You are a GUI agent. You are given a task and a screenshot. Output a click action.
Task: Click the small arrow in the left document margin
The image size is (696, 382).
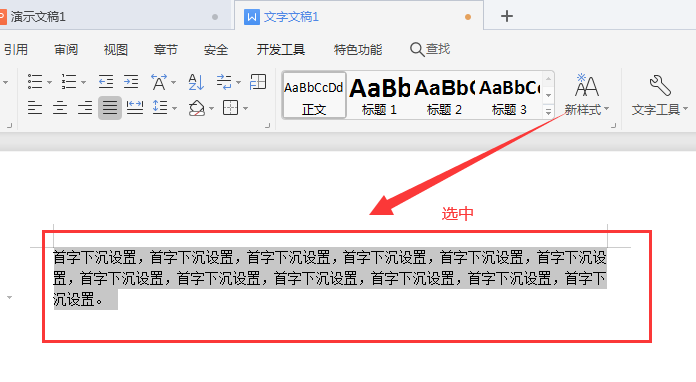tap(9, 297)
